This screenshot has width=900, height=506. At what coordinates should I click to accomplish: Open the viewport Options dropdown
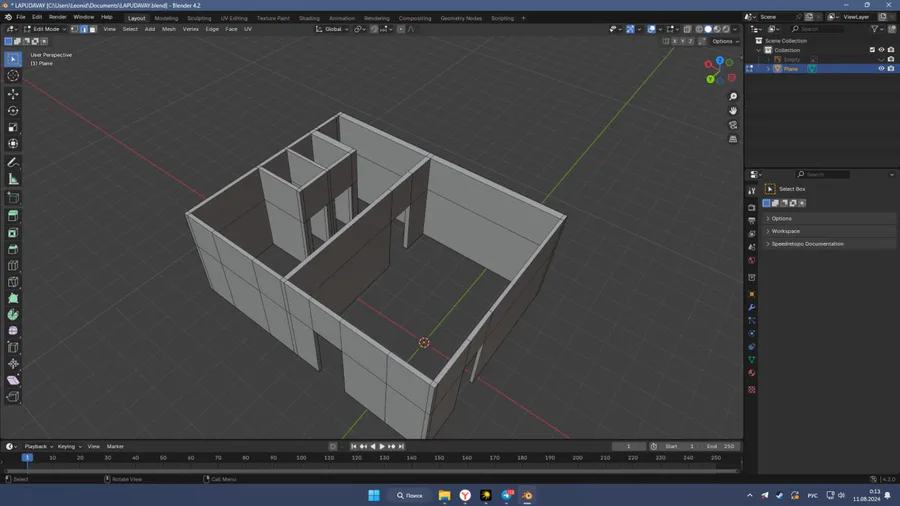coord(725,41)
